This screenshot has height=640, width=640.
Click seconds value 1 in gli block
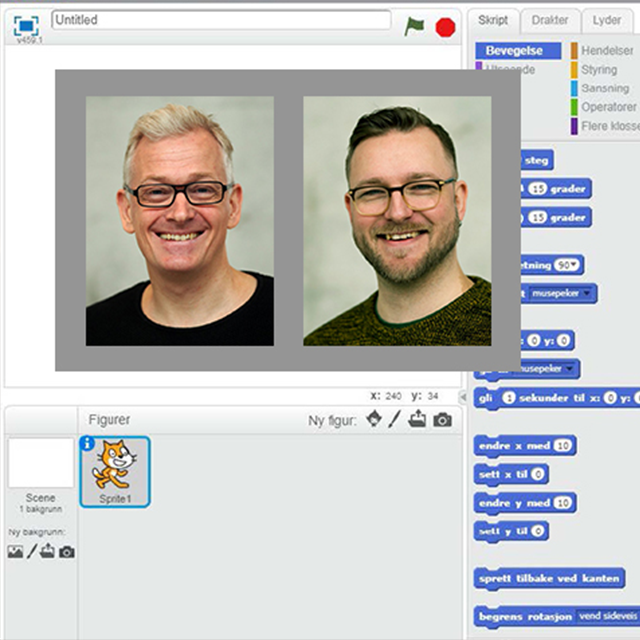click(x=509, y=398)
